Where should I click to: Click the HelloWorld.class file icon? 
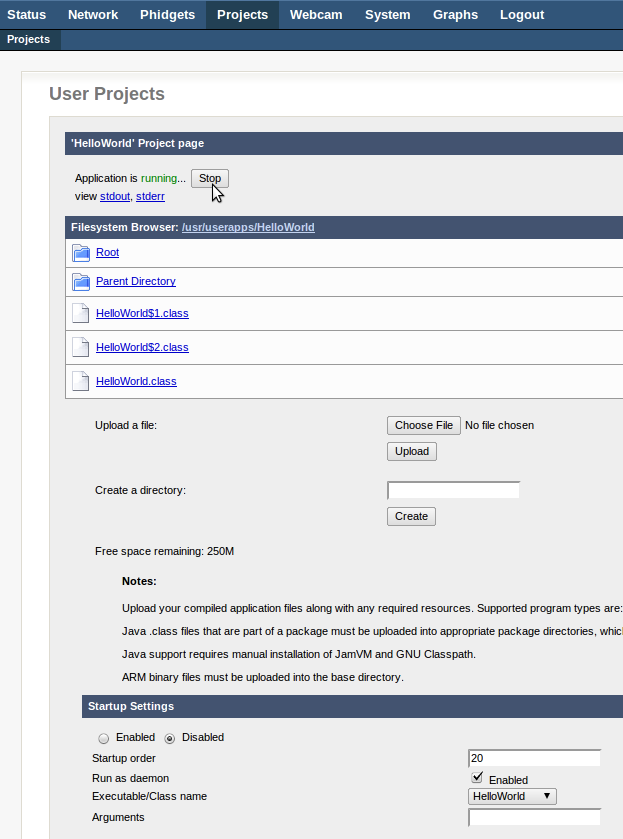(x=81, y=382)
